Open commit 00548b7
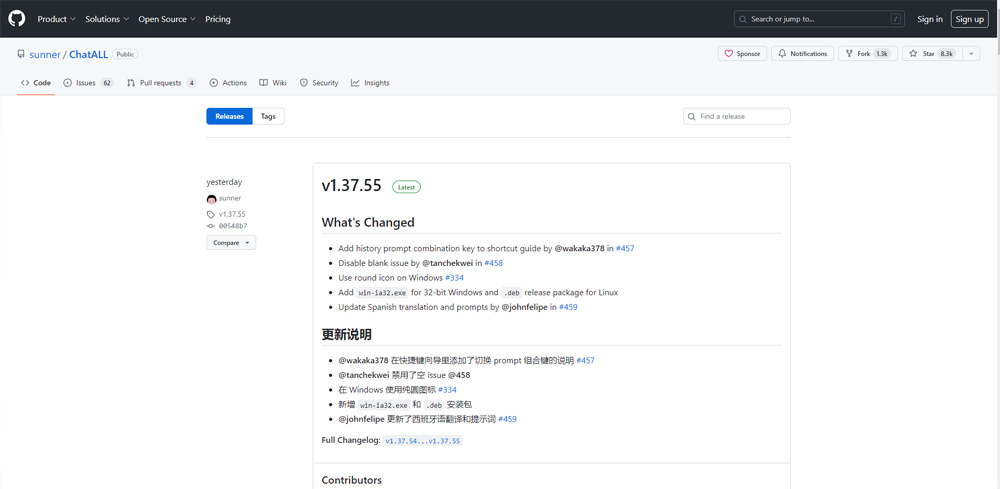This screenshot has height=489, width=1000. pos(232,226)
